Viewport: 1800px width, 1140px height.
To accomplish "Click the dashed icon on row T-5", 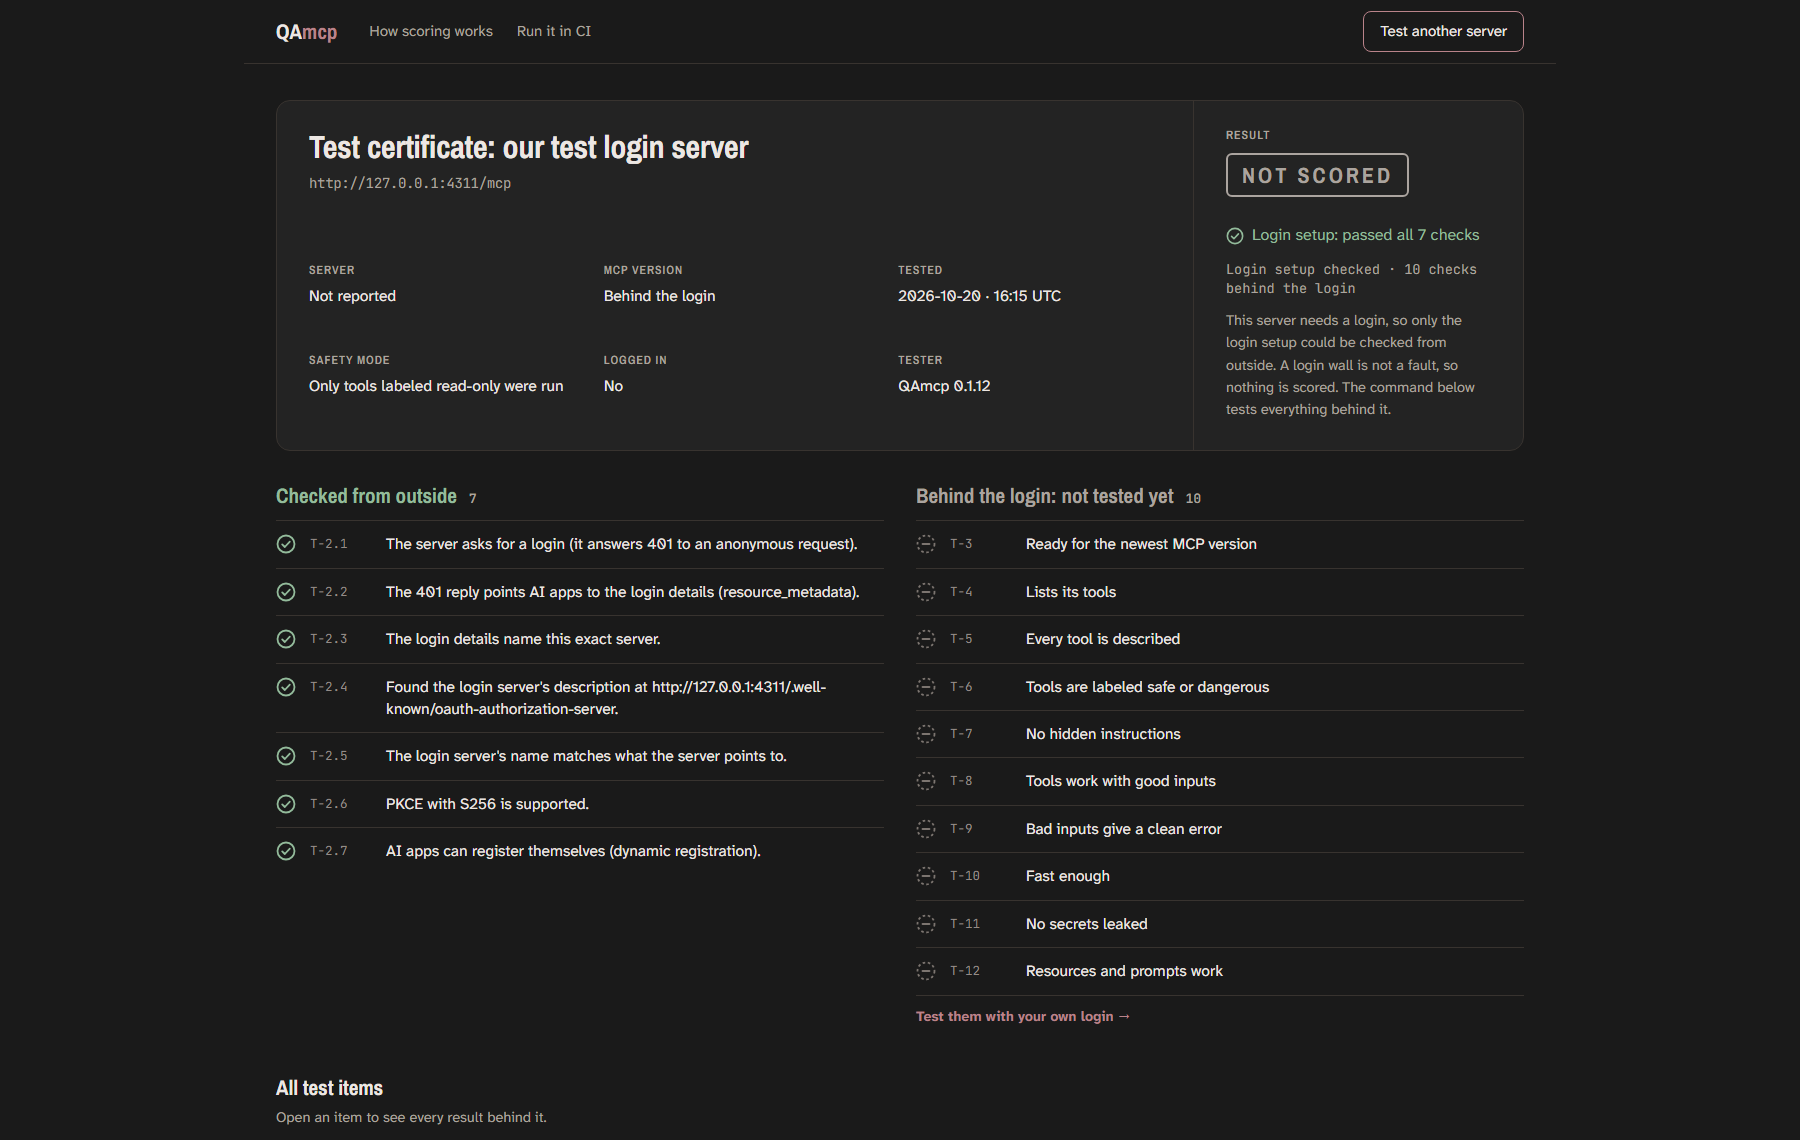I will (x=926, y=639).
